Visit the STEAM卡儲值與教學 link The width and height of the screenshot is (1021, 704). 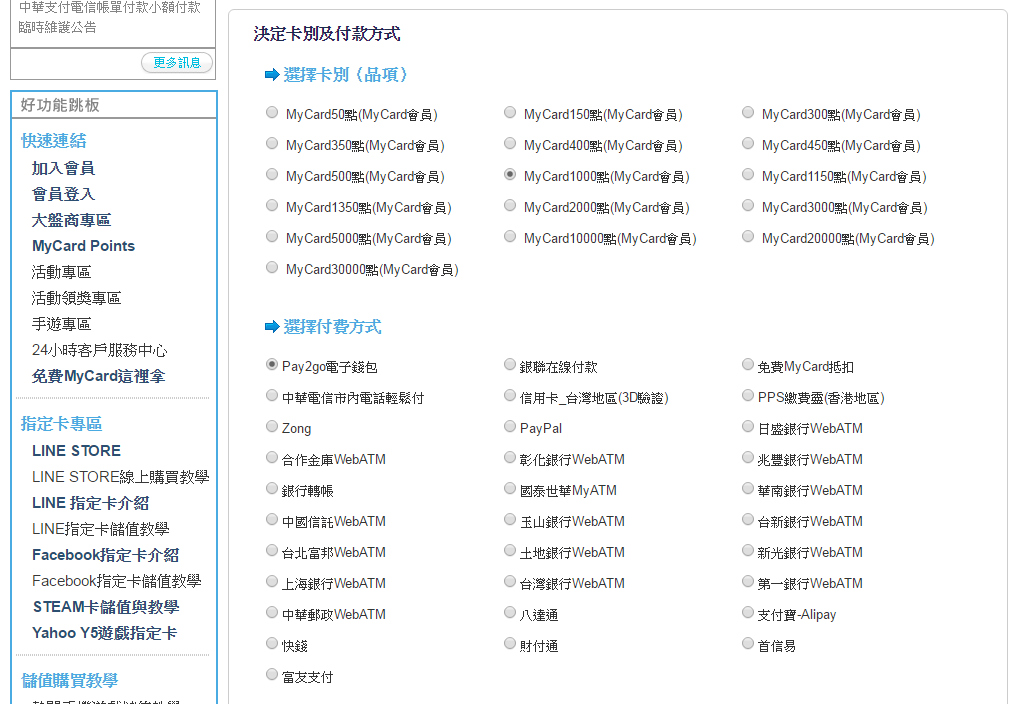coord(106,607)
